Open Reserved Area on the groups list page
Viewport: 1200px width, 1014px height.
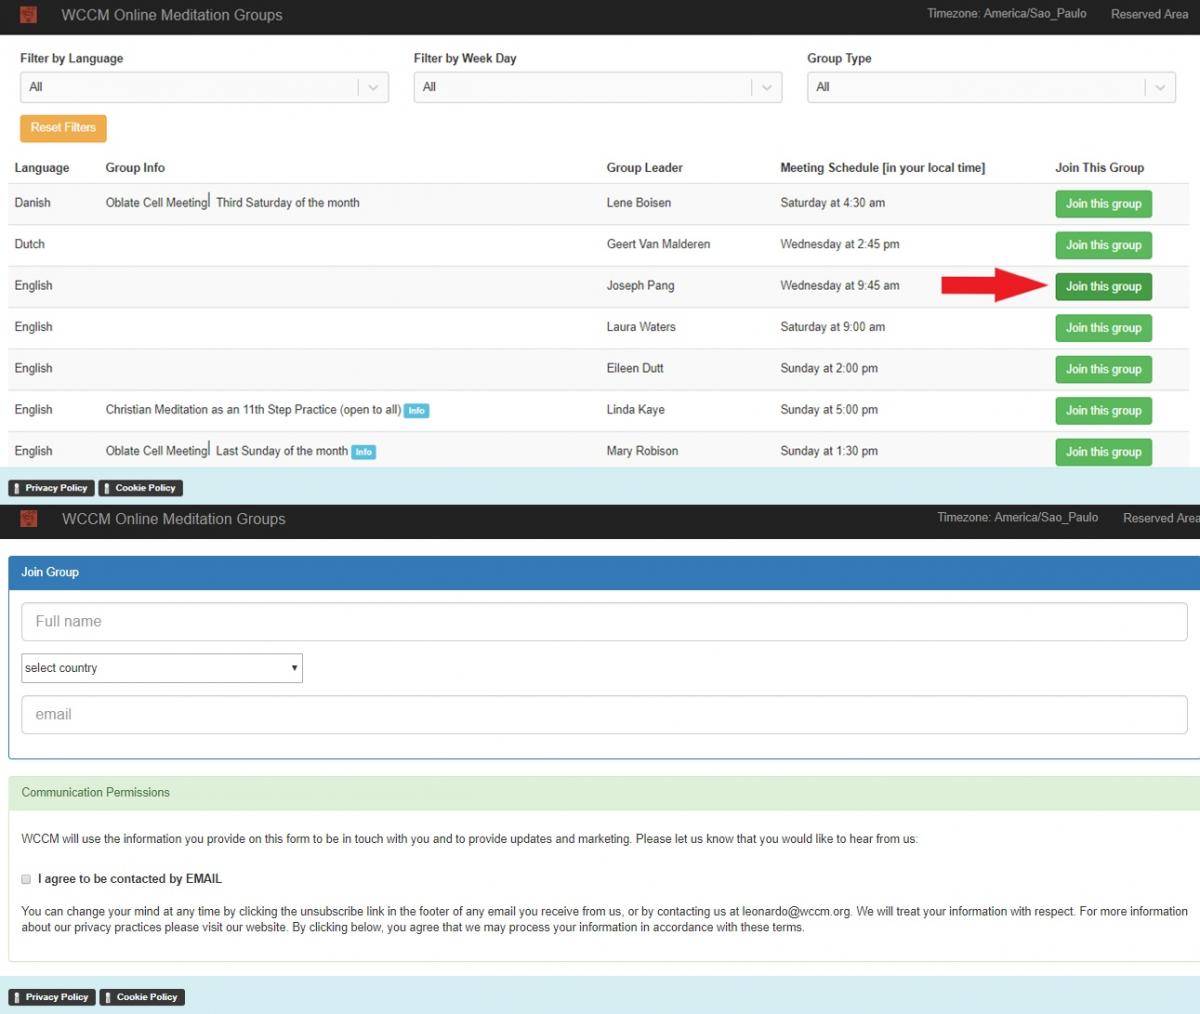click(1149, 14)
